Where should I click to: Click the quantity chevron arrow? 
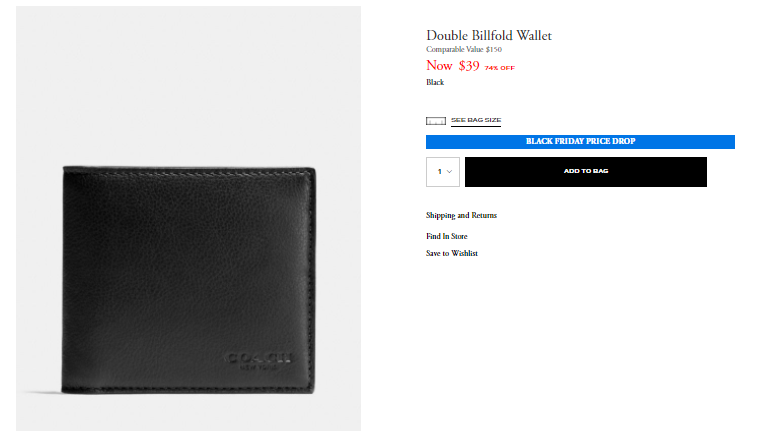[x=450, y=172]
